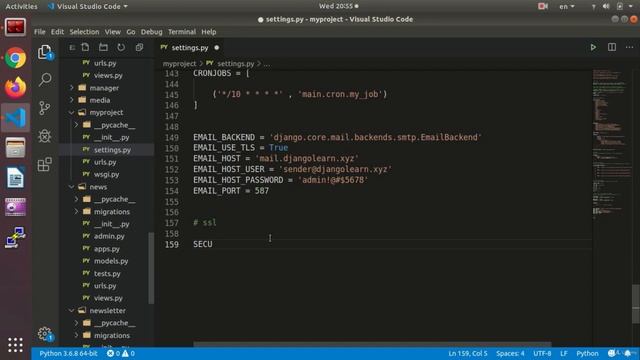Open the File menu
The height and width of the screenshot is (360, 640).
pyautogui.click(x=40, y=31)
